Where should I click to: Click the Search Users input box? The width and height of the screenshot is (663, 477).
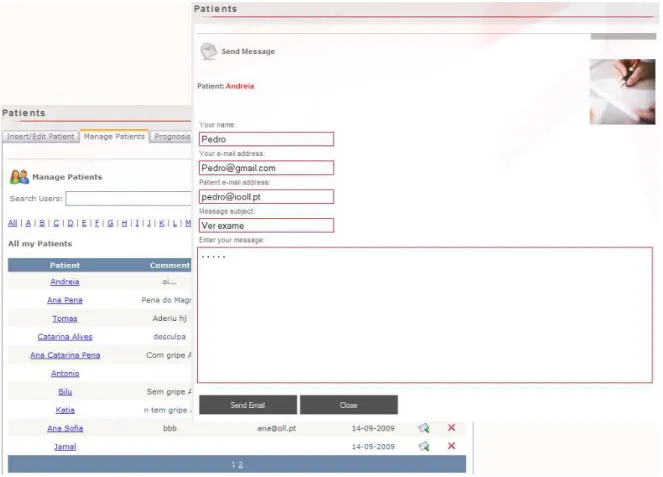(x=129, y=198)
